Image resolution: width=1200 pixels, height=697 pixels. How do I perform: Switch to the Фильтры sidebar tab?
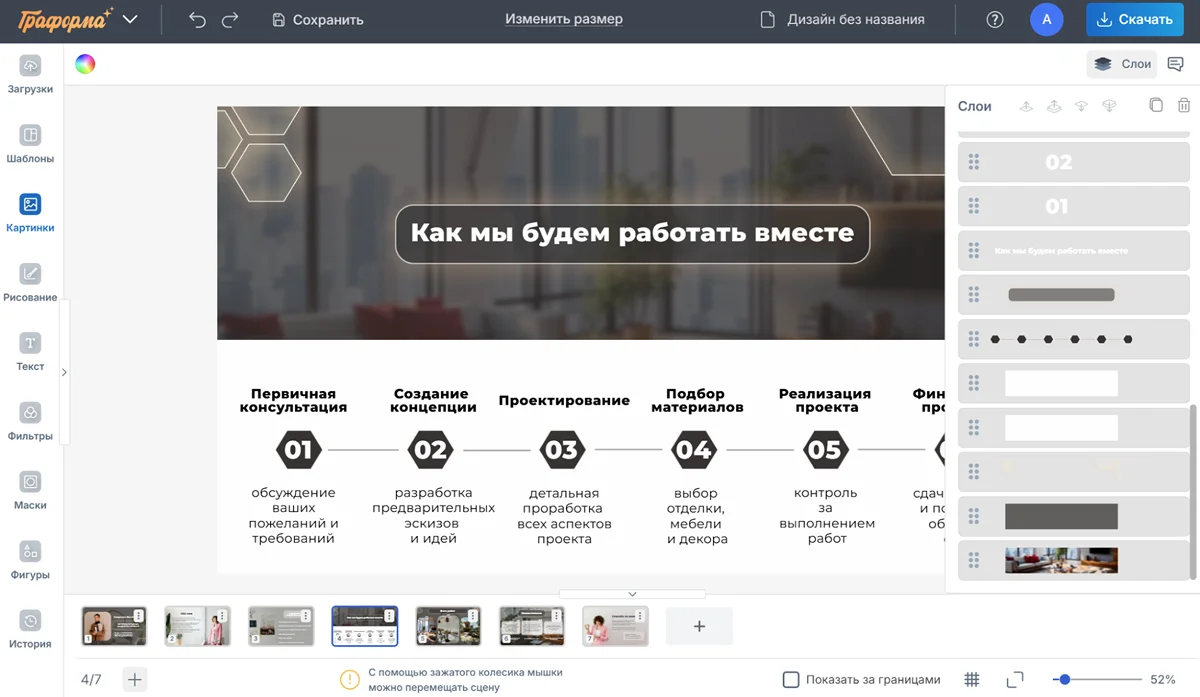pos(30,421)
